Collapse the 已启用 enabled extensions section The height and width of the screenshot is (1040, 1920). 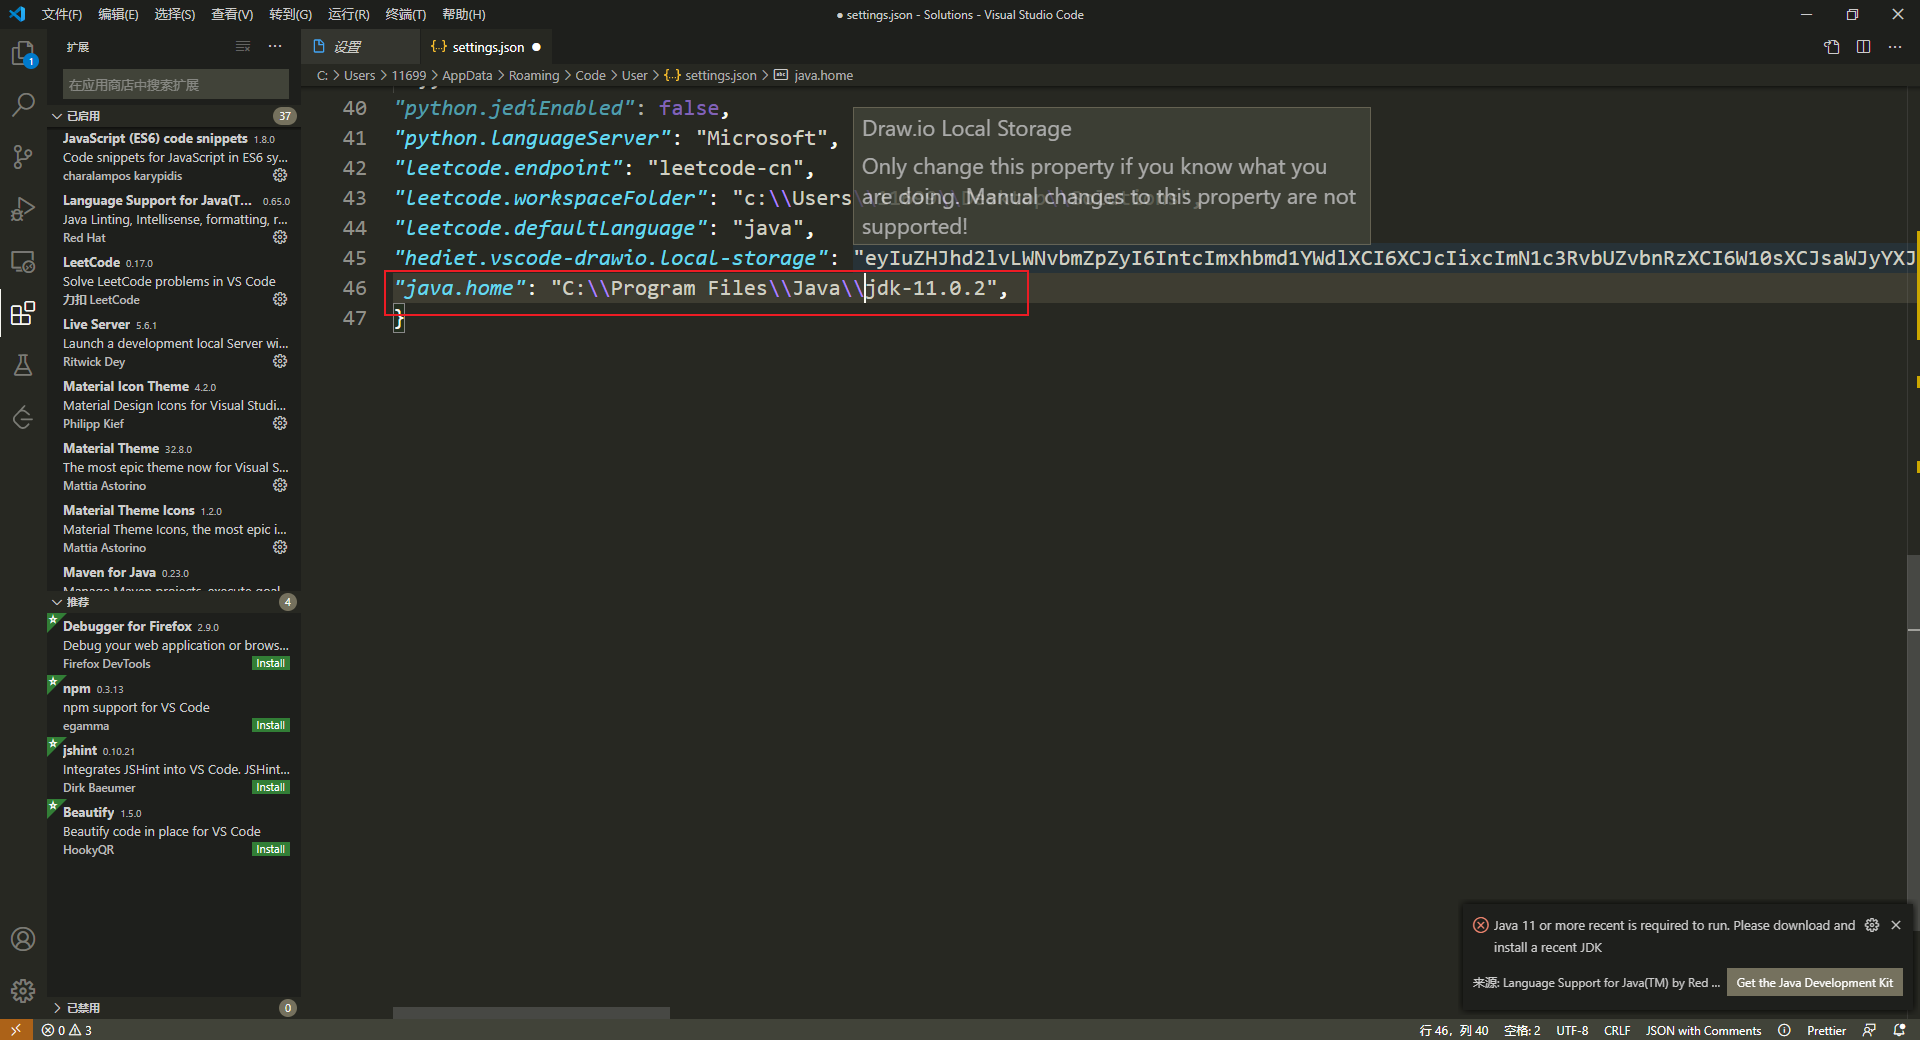point(175,116)
